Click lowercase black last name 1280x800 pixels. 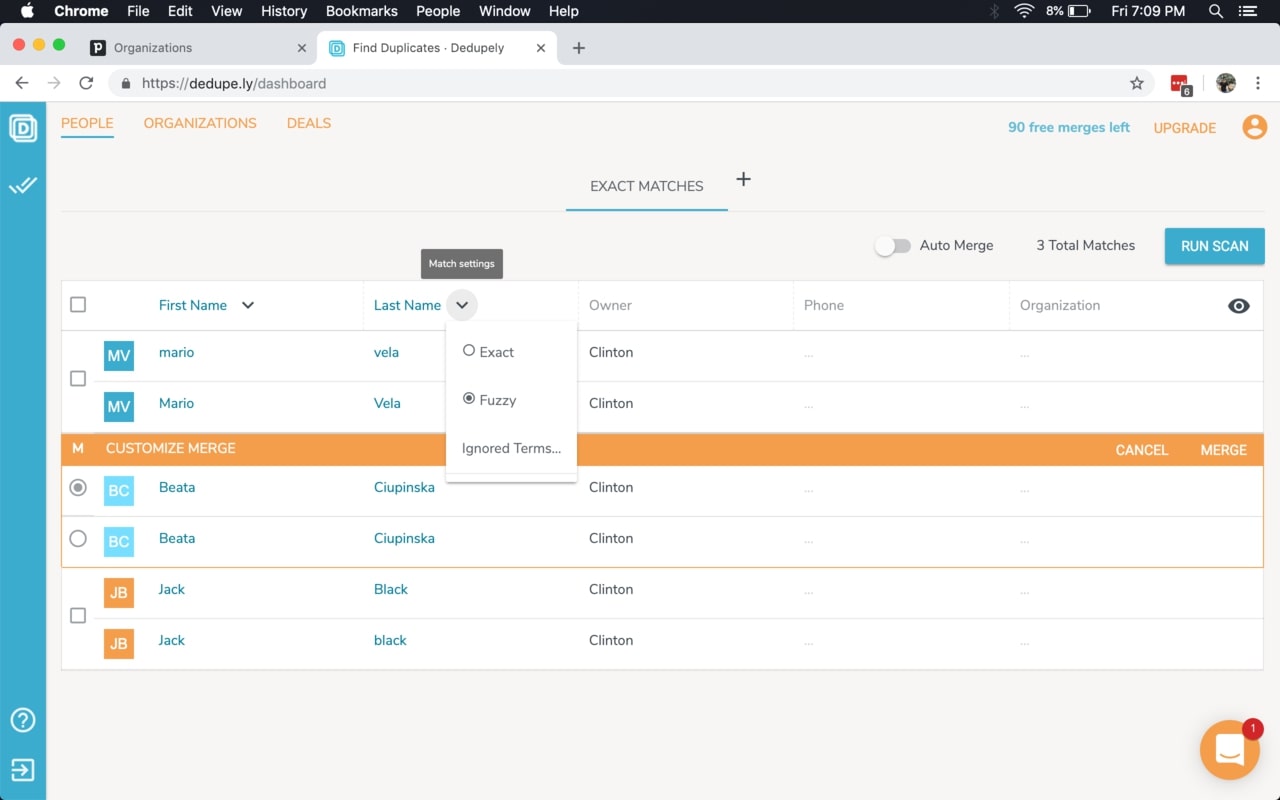point(390,640)
